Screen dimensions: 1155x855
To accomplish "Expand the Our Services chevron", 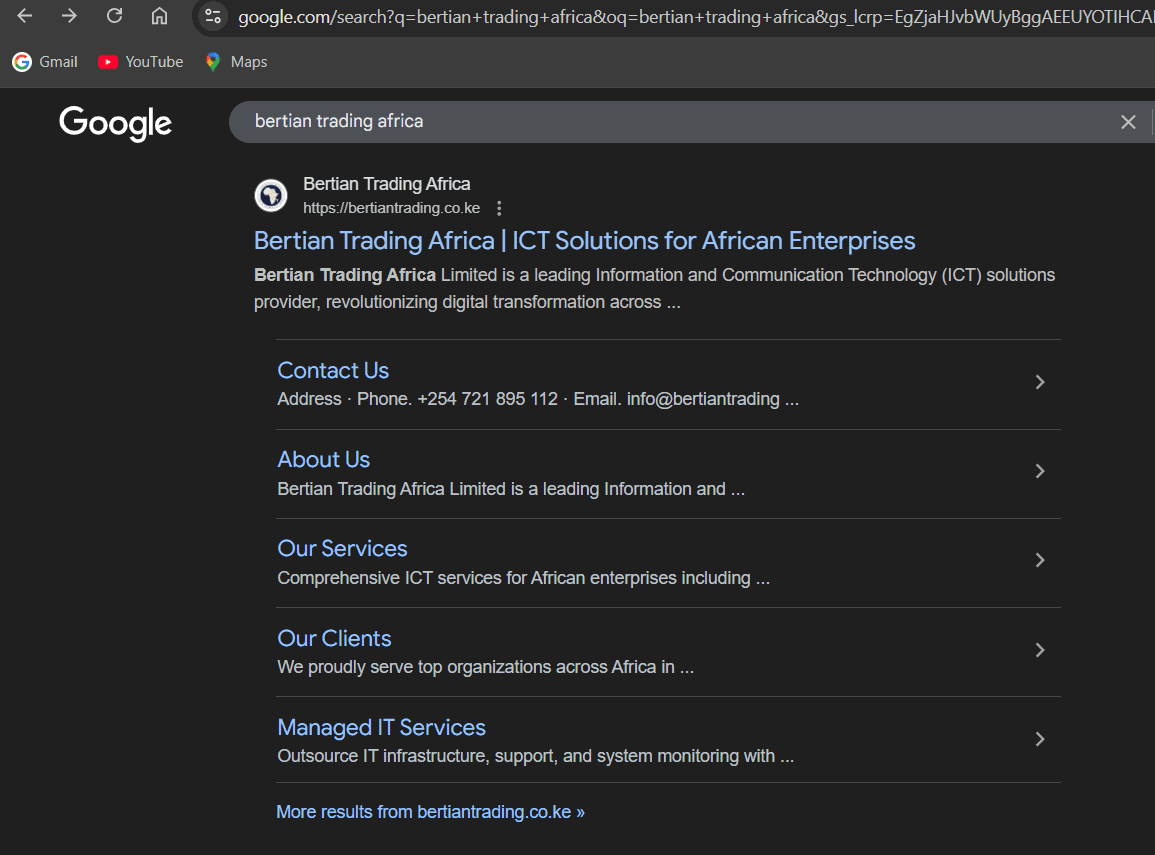I will point(1040,560).
